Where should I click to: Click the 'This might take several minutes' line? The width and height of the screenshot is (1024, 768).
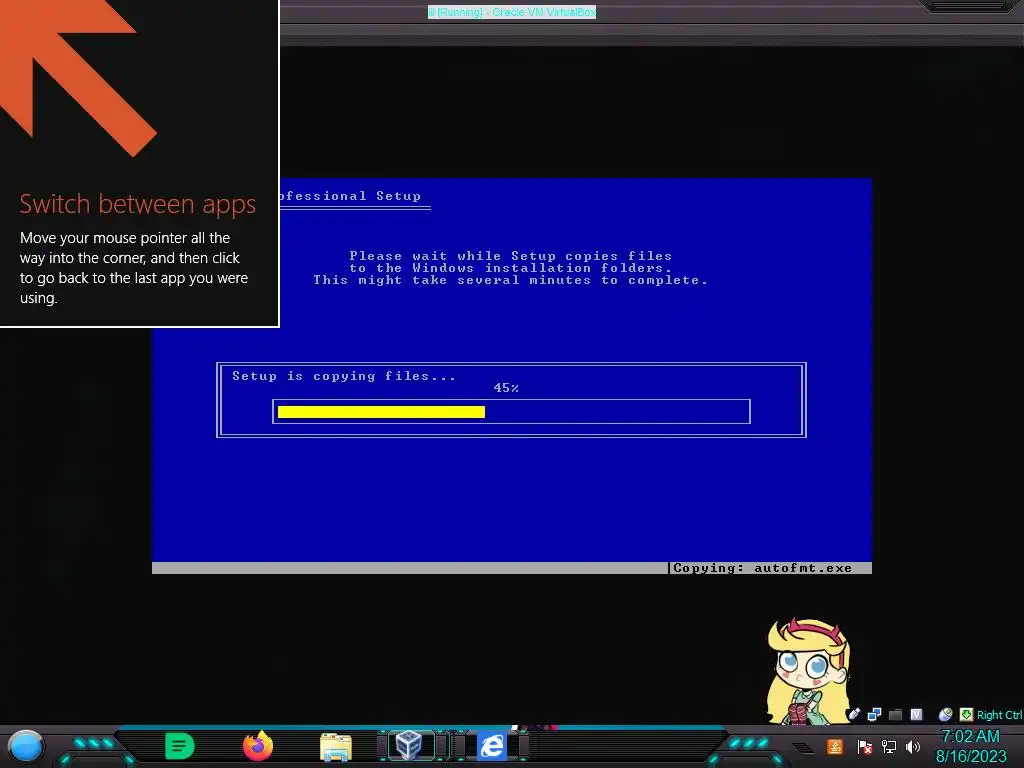coord(511,280)
